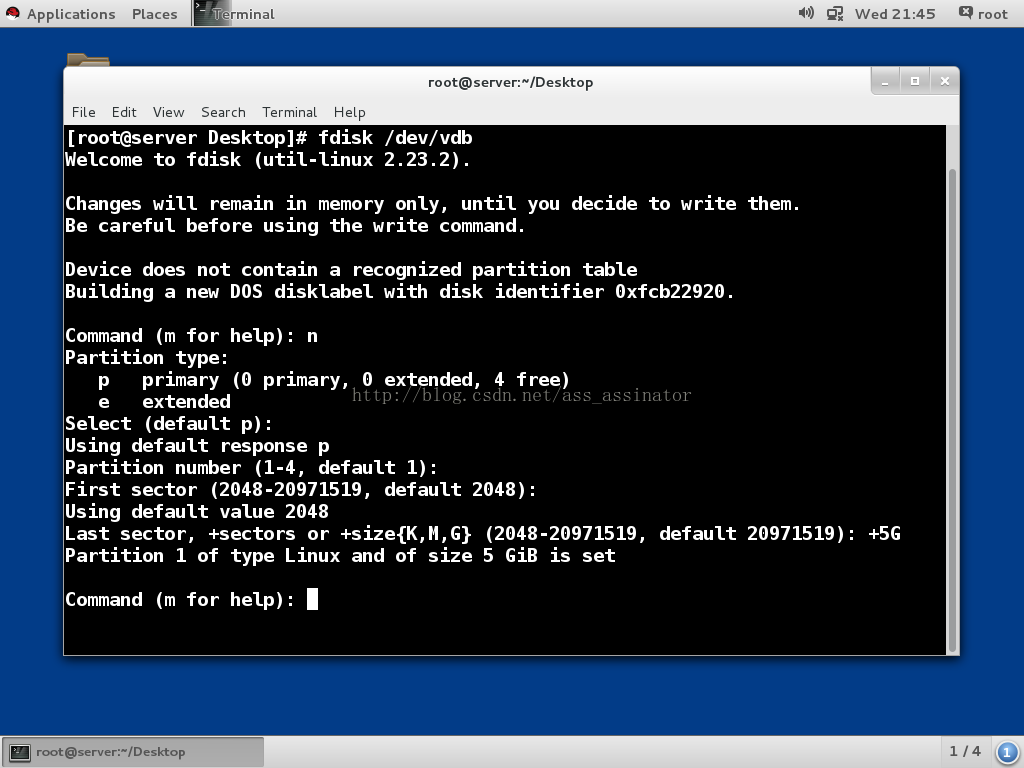This screenshot has width=1024, height=768.
Task: Click the terminal window title bar
Action: 511,82
